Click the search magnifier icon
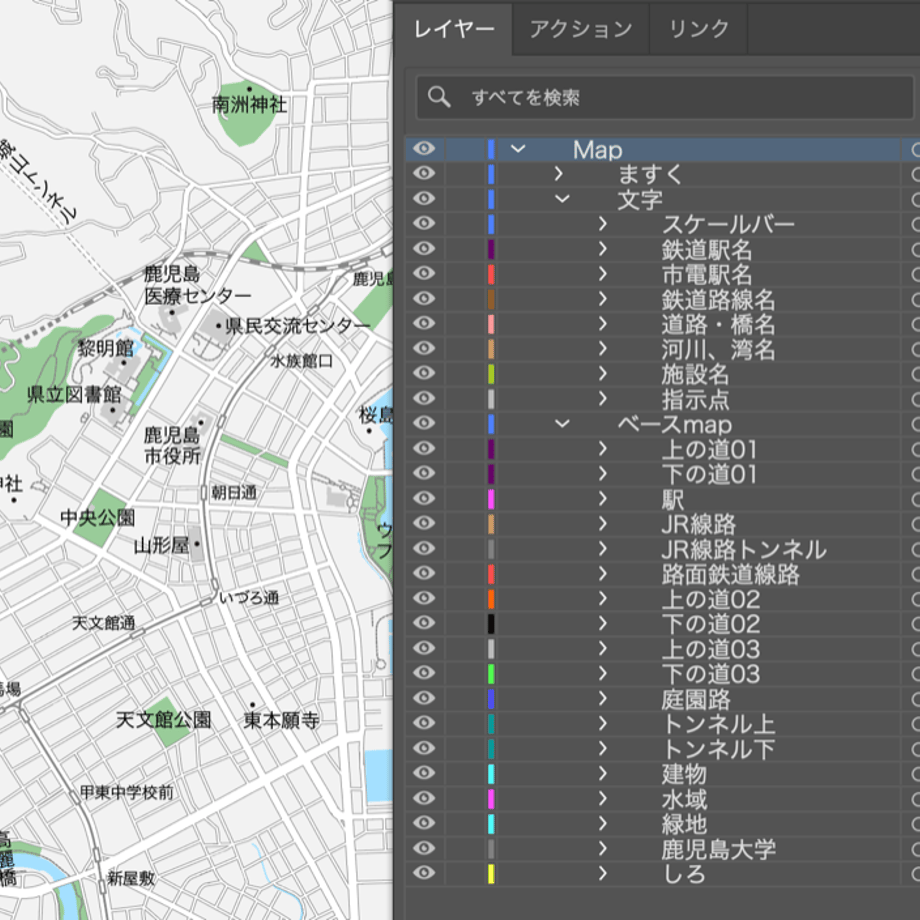This screenshot has height=920, width=920. pos(438,97)
